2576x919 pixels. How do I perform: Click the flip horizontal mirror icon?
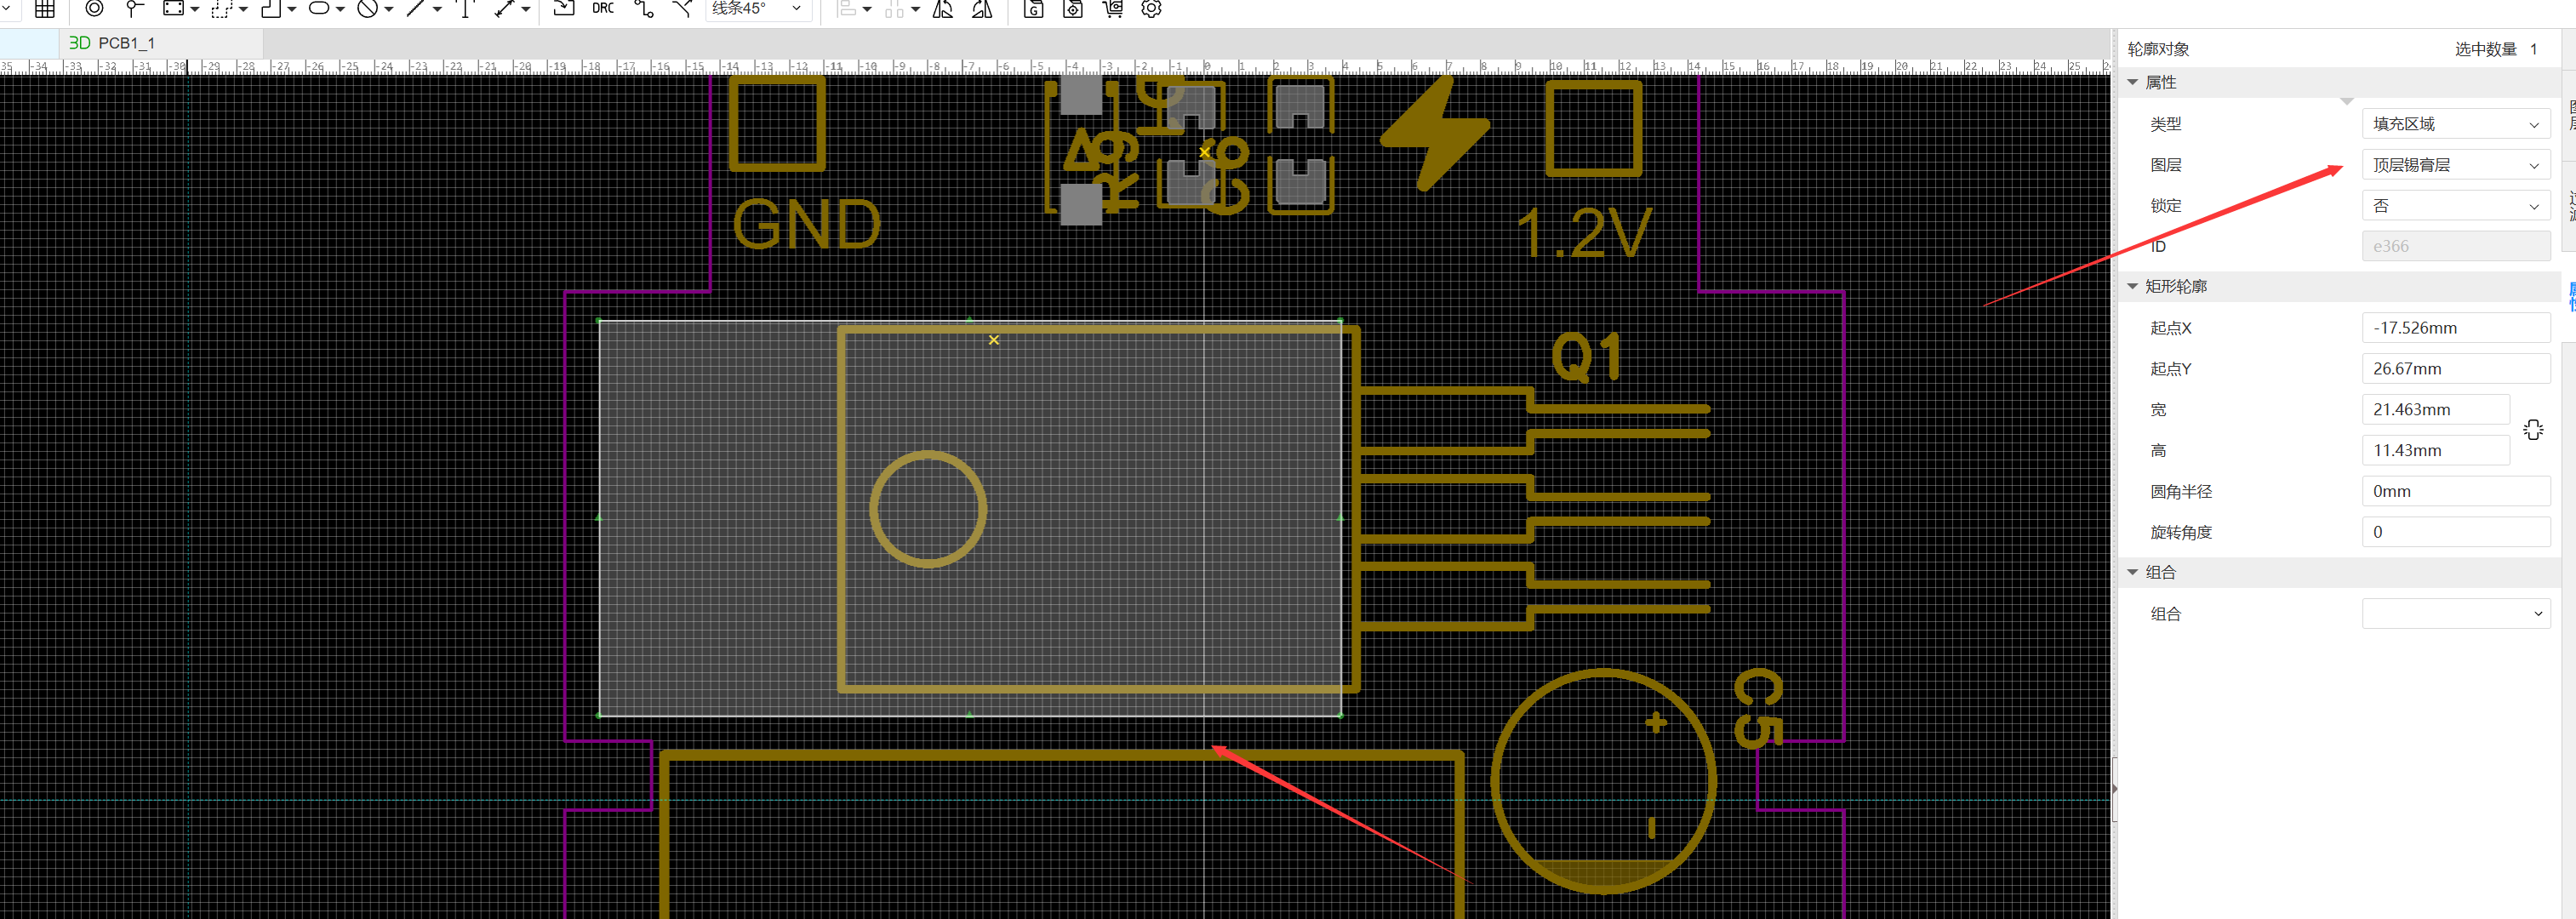[942, 9]
